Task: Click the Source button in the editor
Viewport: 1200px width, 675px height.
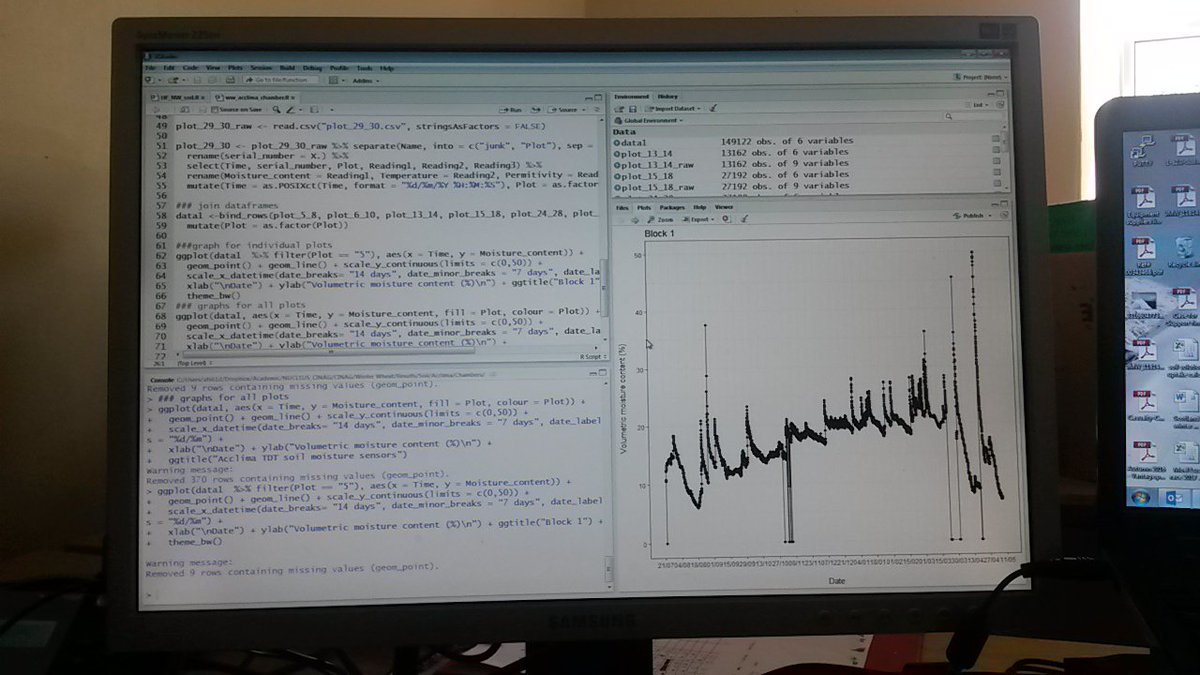Action: coord(566,109)
